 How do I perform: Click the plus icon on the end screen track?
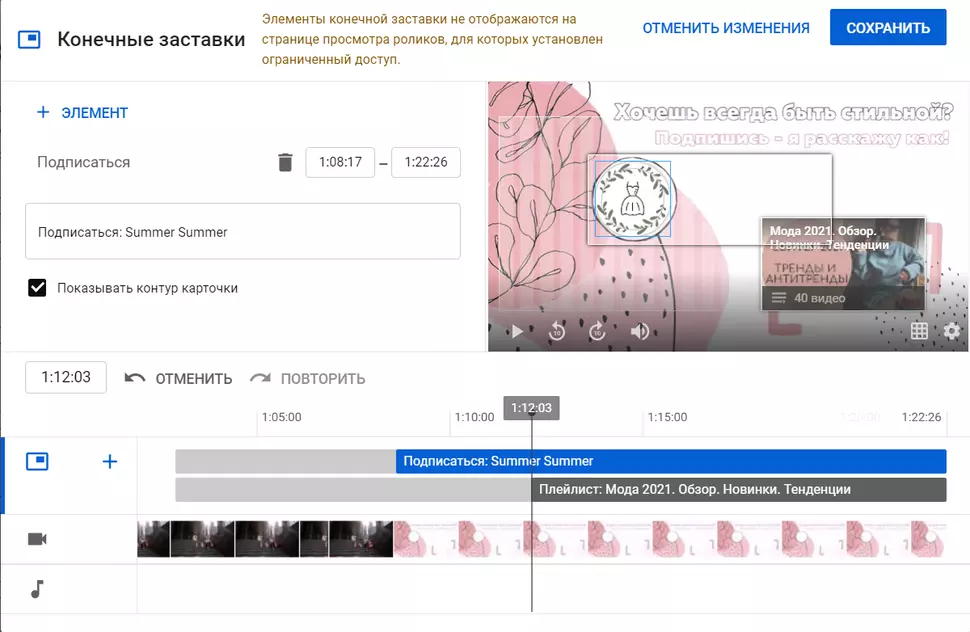[x=110, y=461]
